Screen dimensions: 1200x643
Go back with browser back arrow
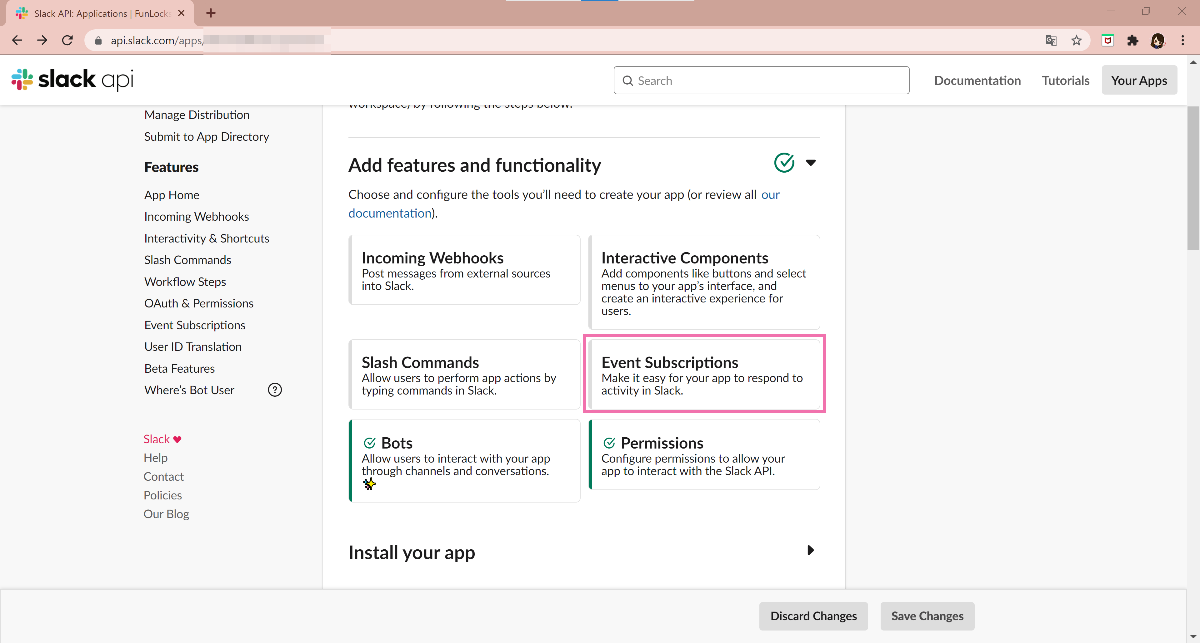[x=16, y=40]
